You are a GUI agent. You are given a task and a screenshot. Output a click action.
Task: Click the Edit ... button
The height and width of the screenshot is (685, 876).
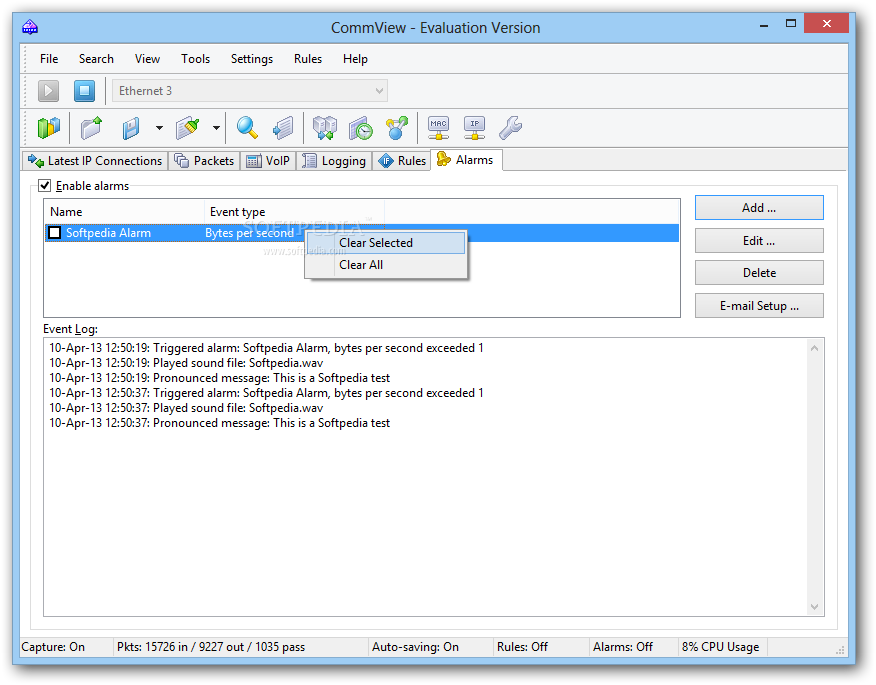coord(759,241)
